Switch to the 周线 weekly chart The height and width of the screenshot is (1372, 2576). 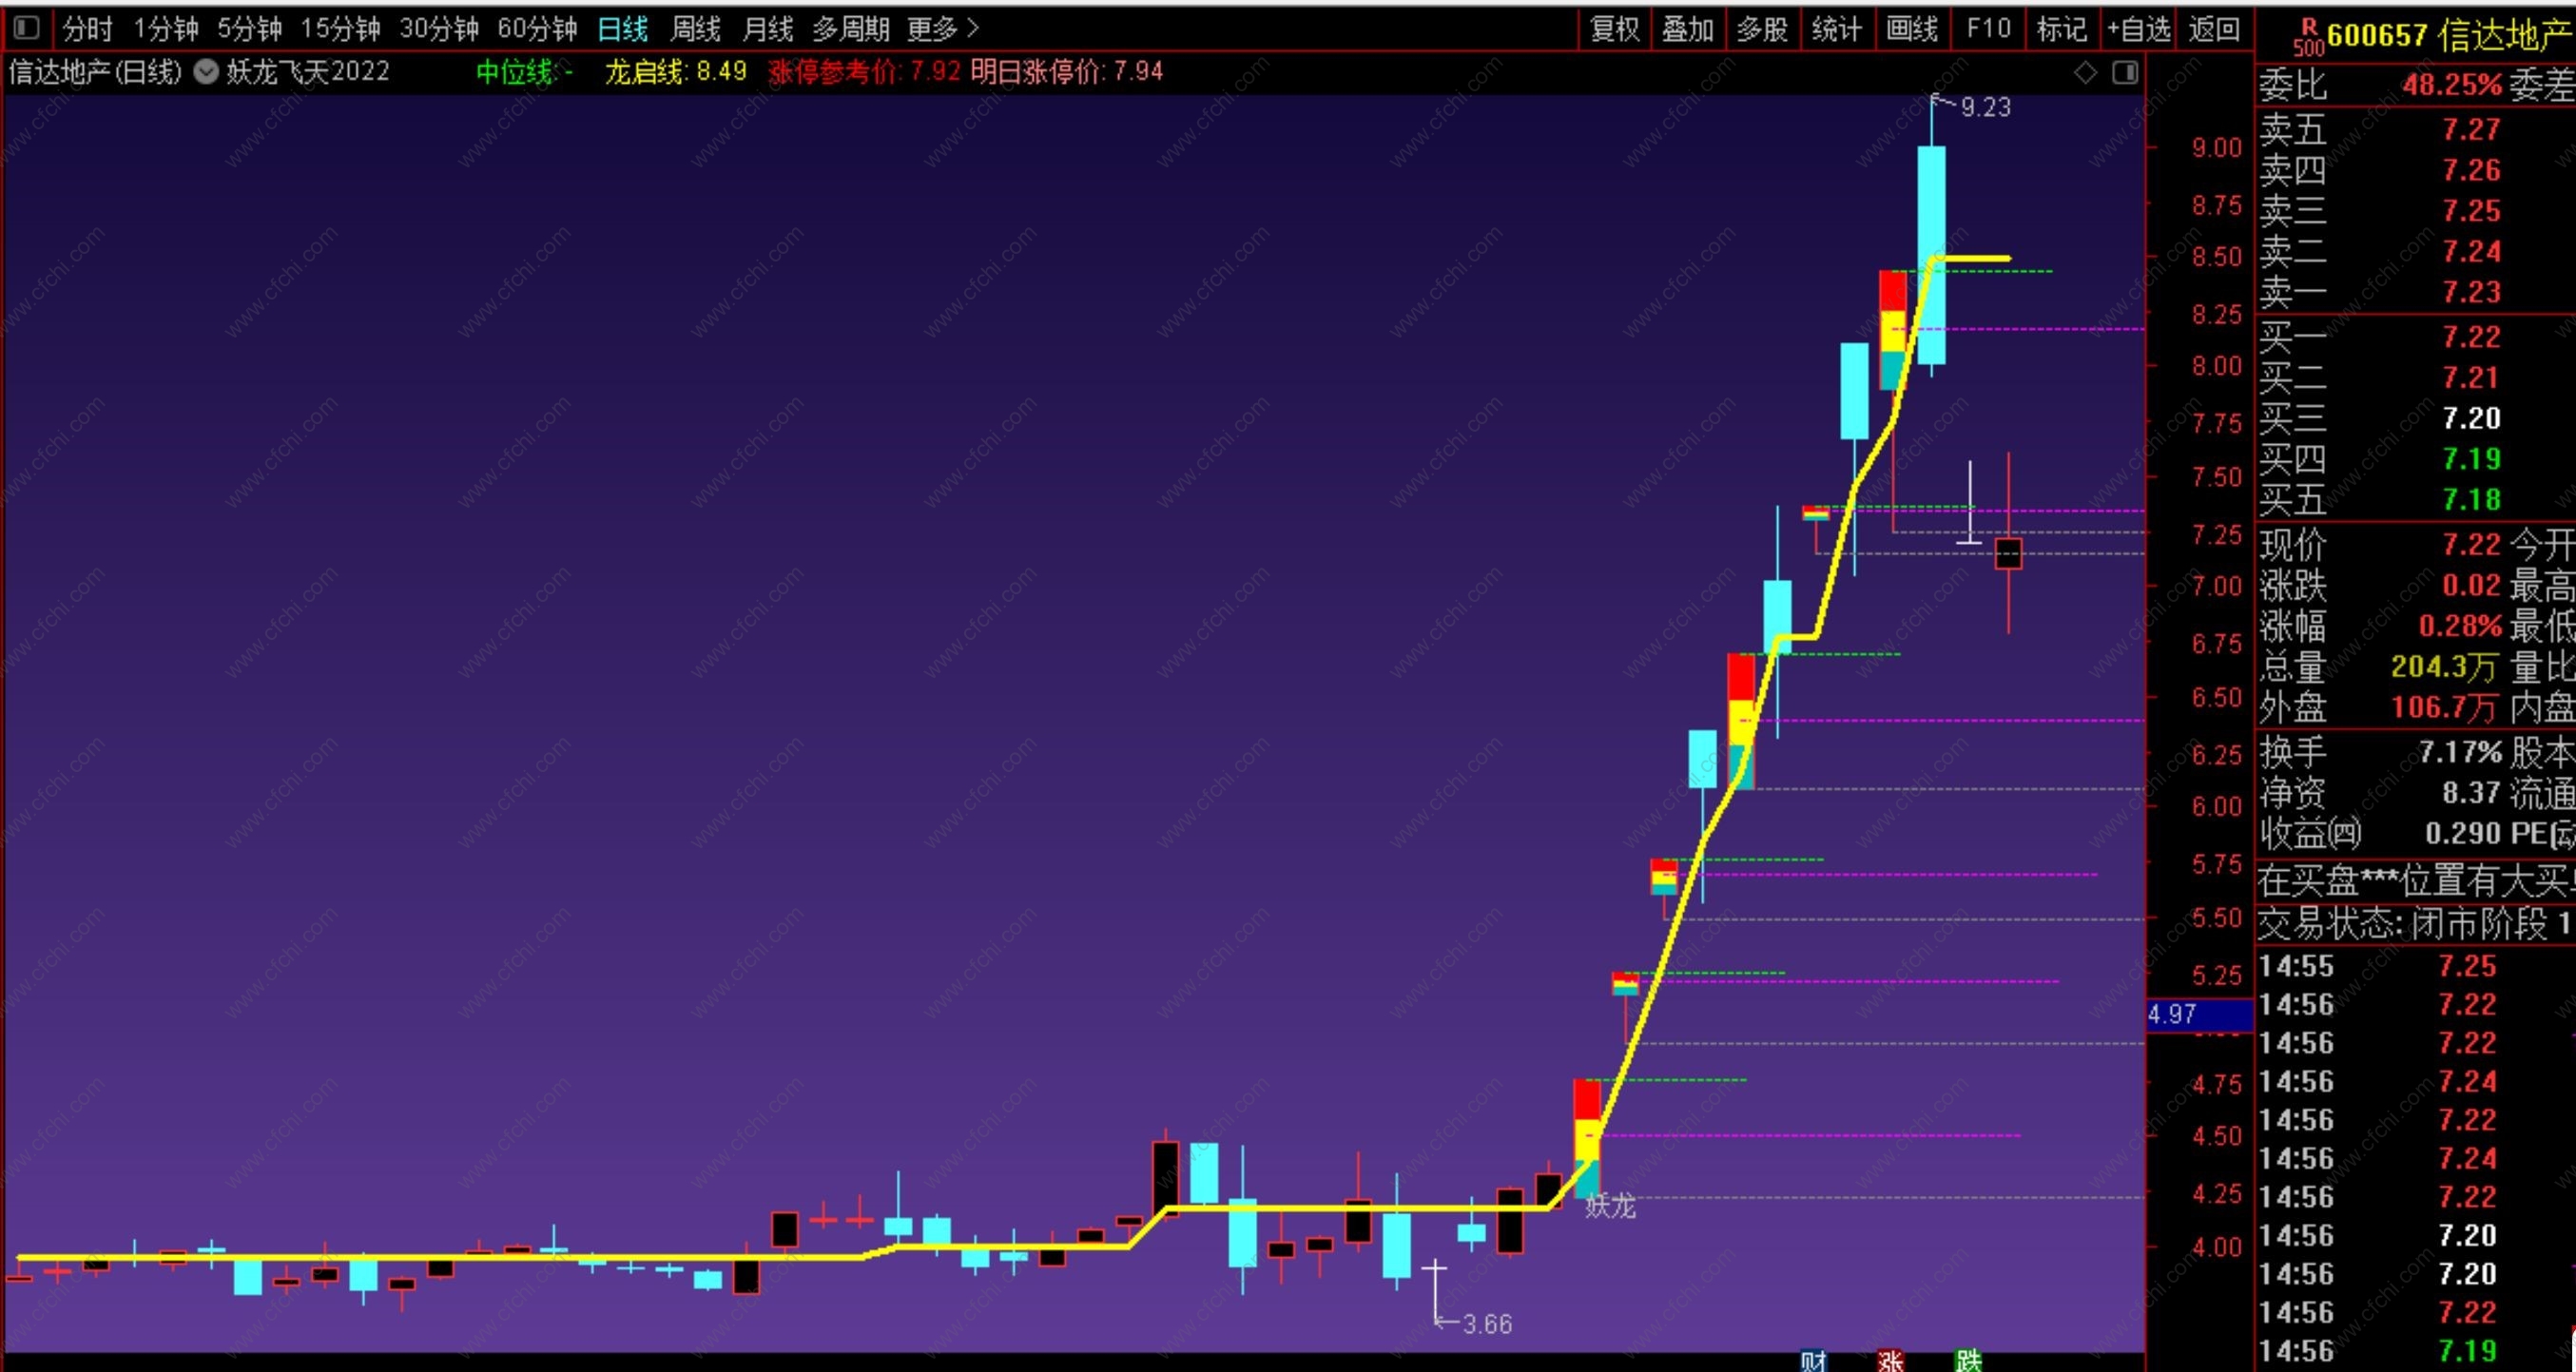(x=695, y=28)
